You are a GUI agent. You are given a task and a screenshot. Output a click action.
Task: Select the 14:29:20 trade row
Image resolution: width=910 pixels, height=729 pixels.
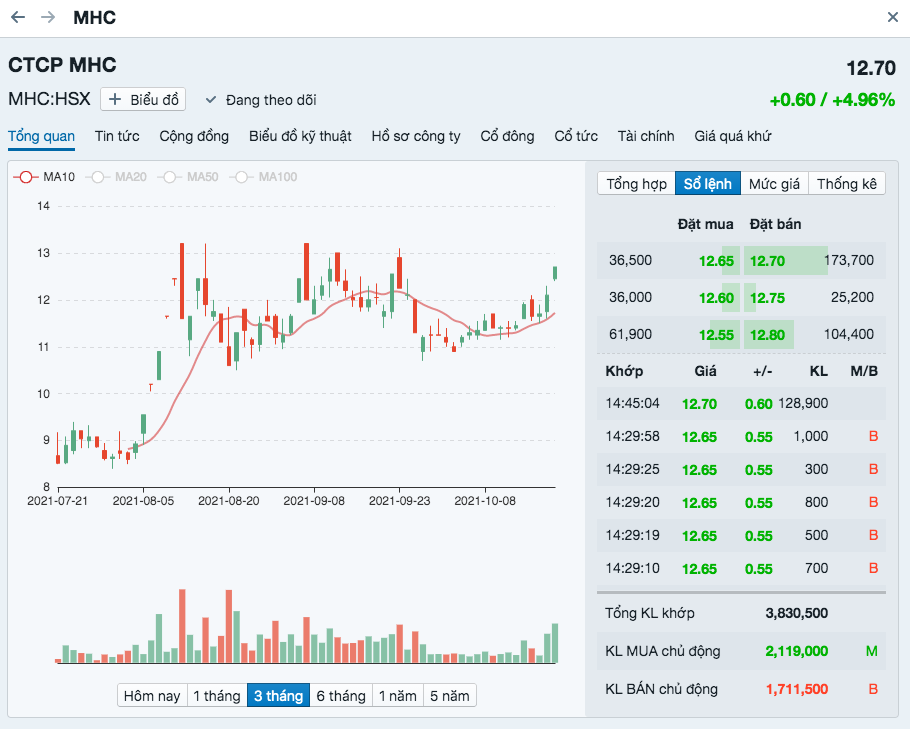point(741,503)
